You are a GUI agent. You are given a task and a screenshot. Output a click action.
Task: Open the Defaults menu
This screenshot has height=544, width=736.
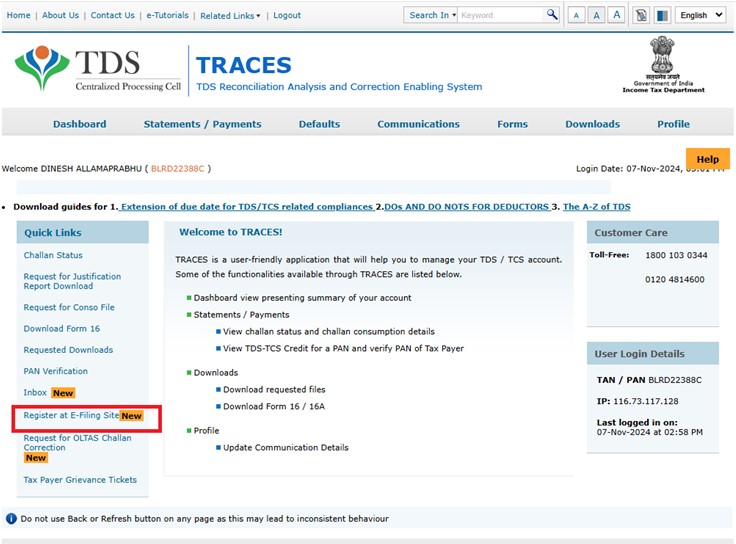319,124
